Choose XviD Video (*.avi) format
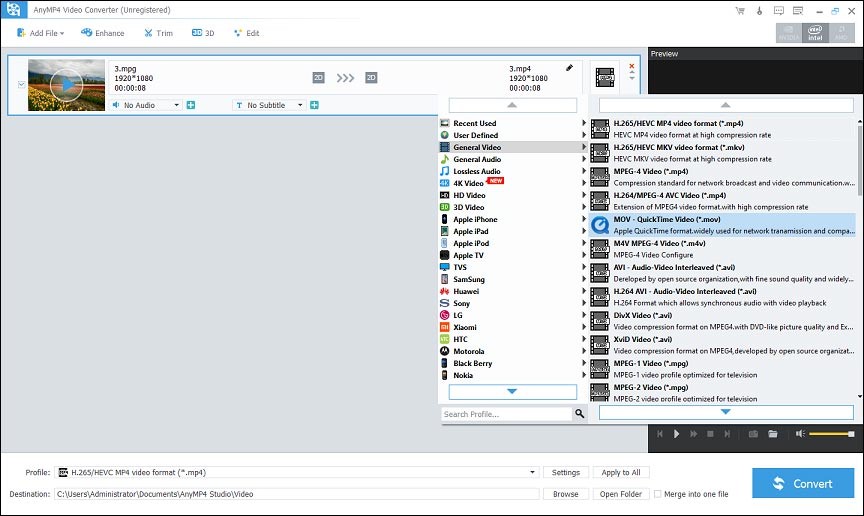The image size is (864, 516). coord(722,345)
